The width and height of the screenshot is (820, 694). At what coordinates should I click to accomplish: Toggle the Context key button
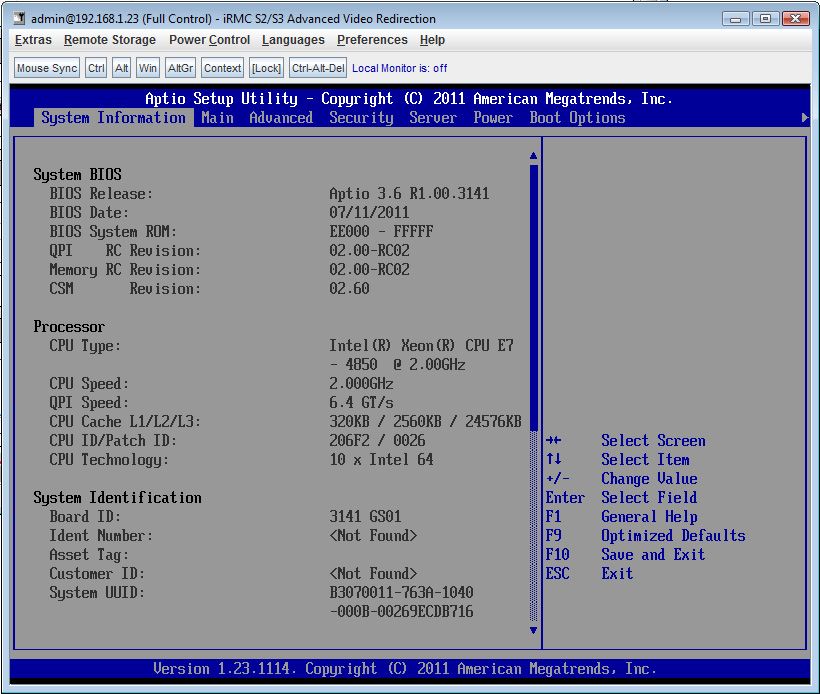click(223, 68)
